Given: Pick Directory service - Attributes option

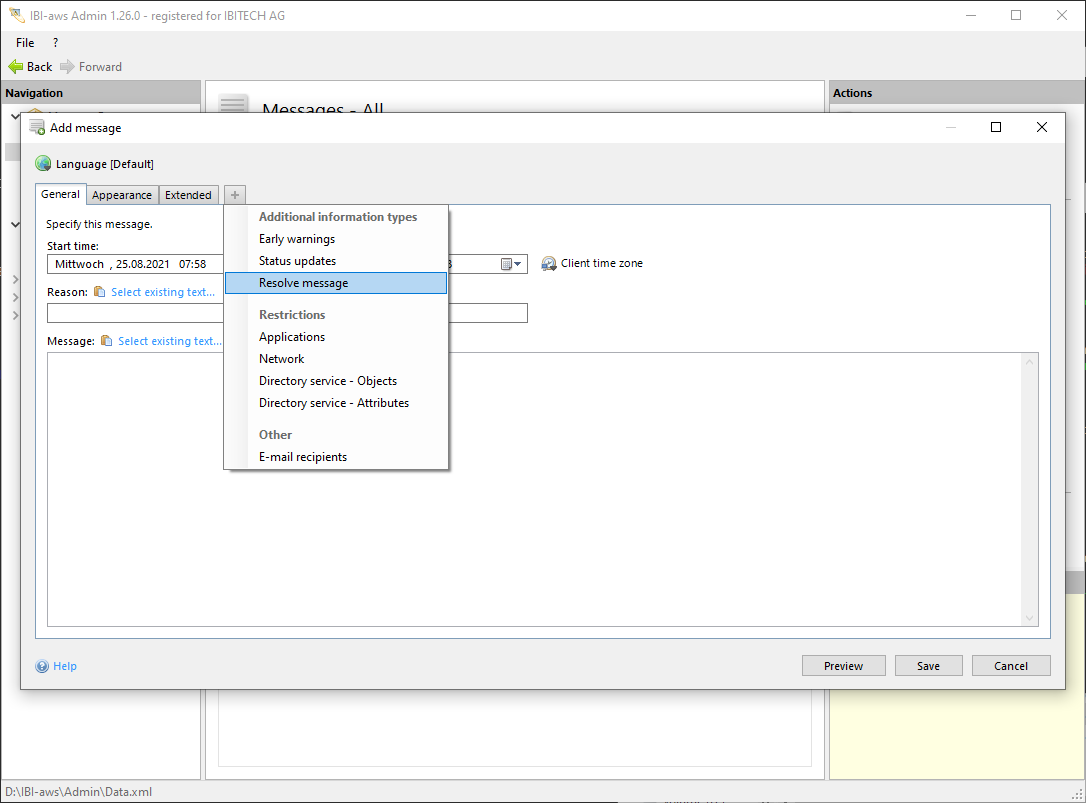Looking at the screenshot, I should (x=333, y=403).
